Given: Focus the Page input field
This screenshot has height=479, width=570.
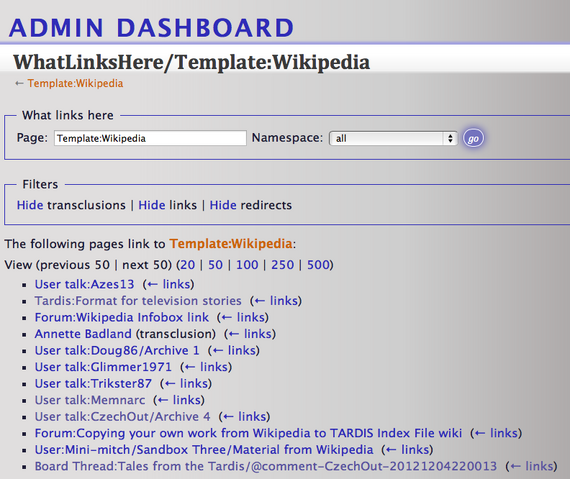Looking at the screenshot, I should [150, 138].
